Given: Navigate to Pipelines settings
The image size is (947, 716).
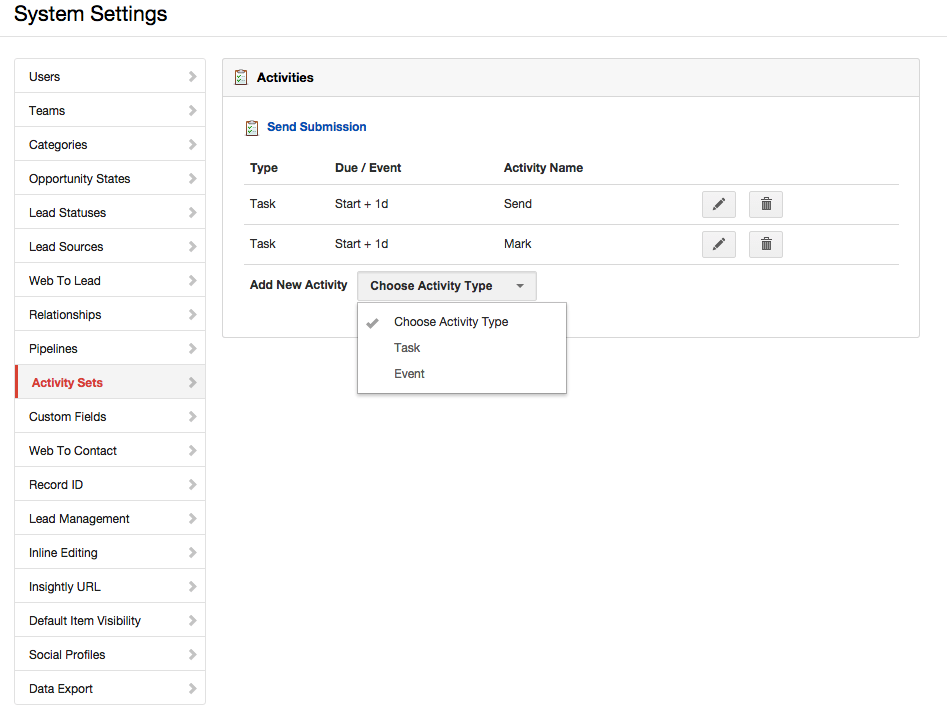Looking at the screenshot, I should 53,349.
